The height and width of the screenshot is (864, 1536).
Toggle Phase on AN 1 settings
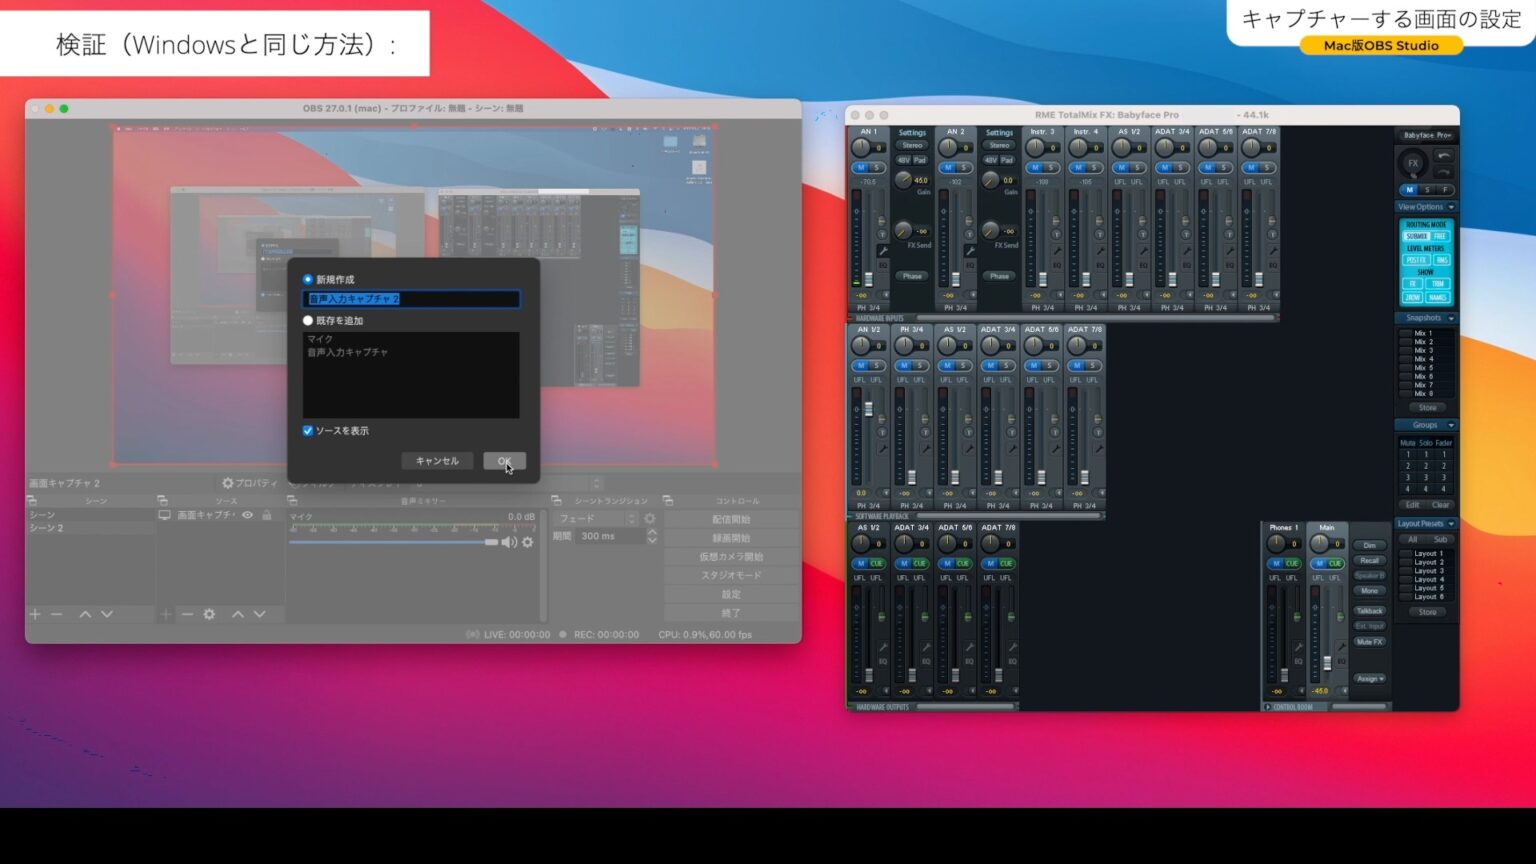pyautogui.click(x=912, y=276)
